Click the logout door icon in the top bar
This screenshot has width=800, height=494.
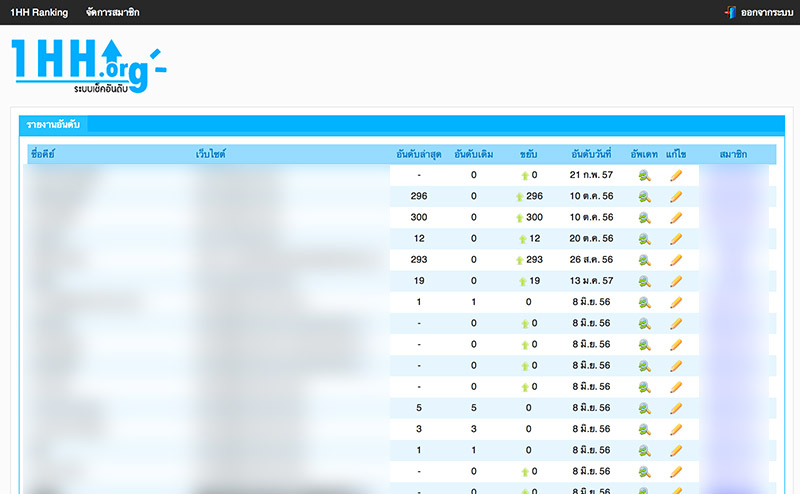731,12
